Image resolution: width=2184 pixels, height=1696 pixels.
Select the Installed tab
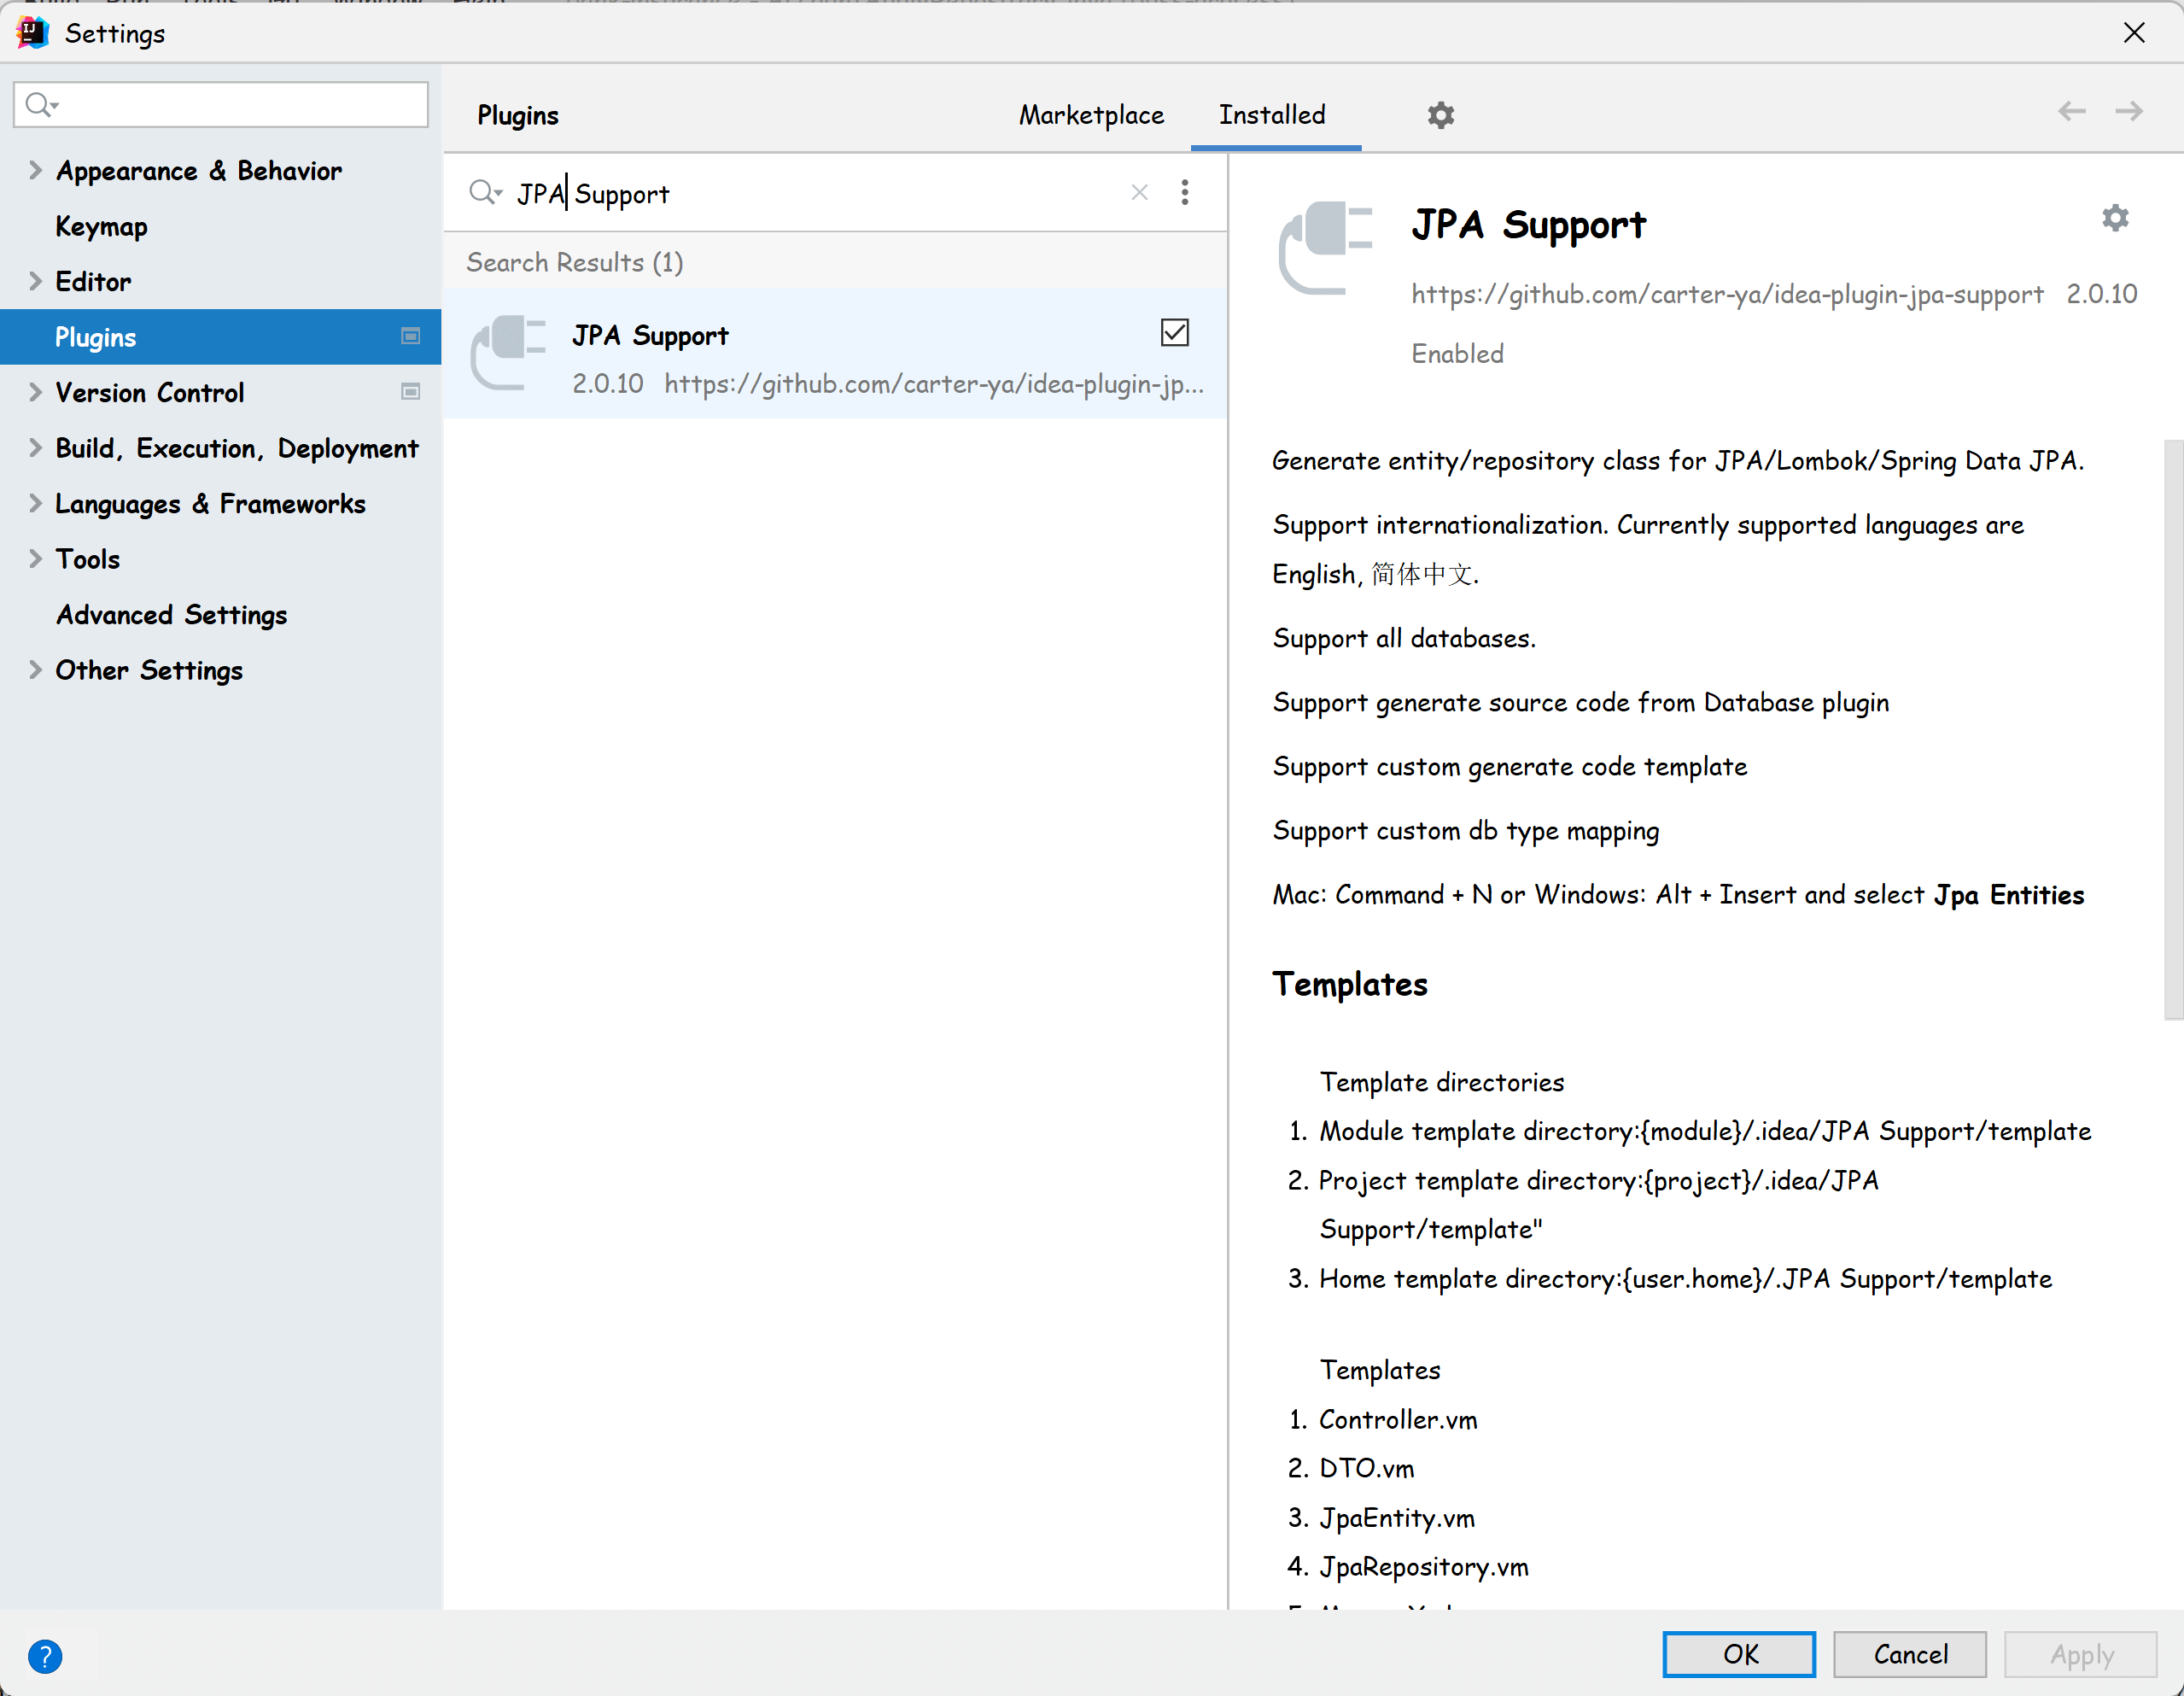(1271, 115)
